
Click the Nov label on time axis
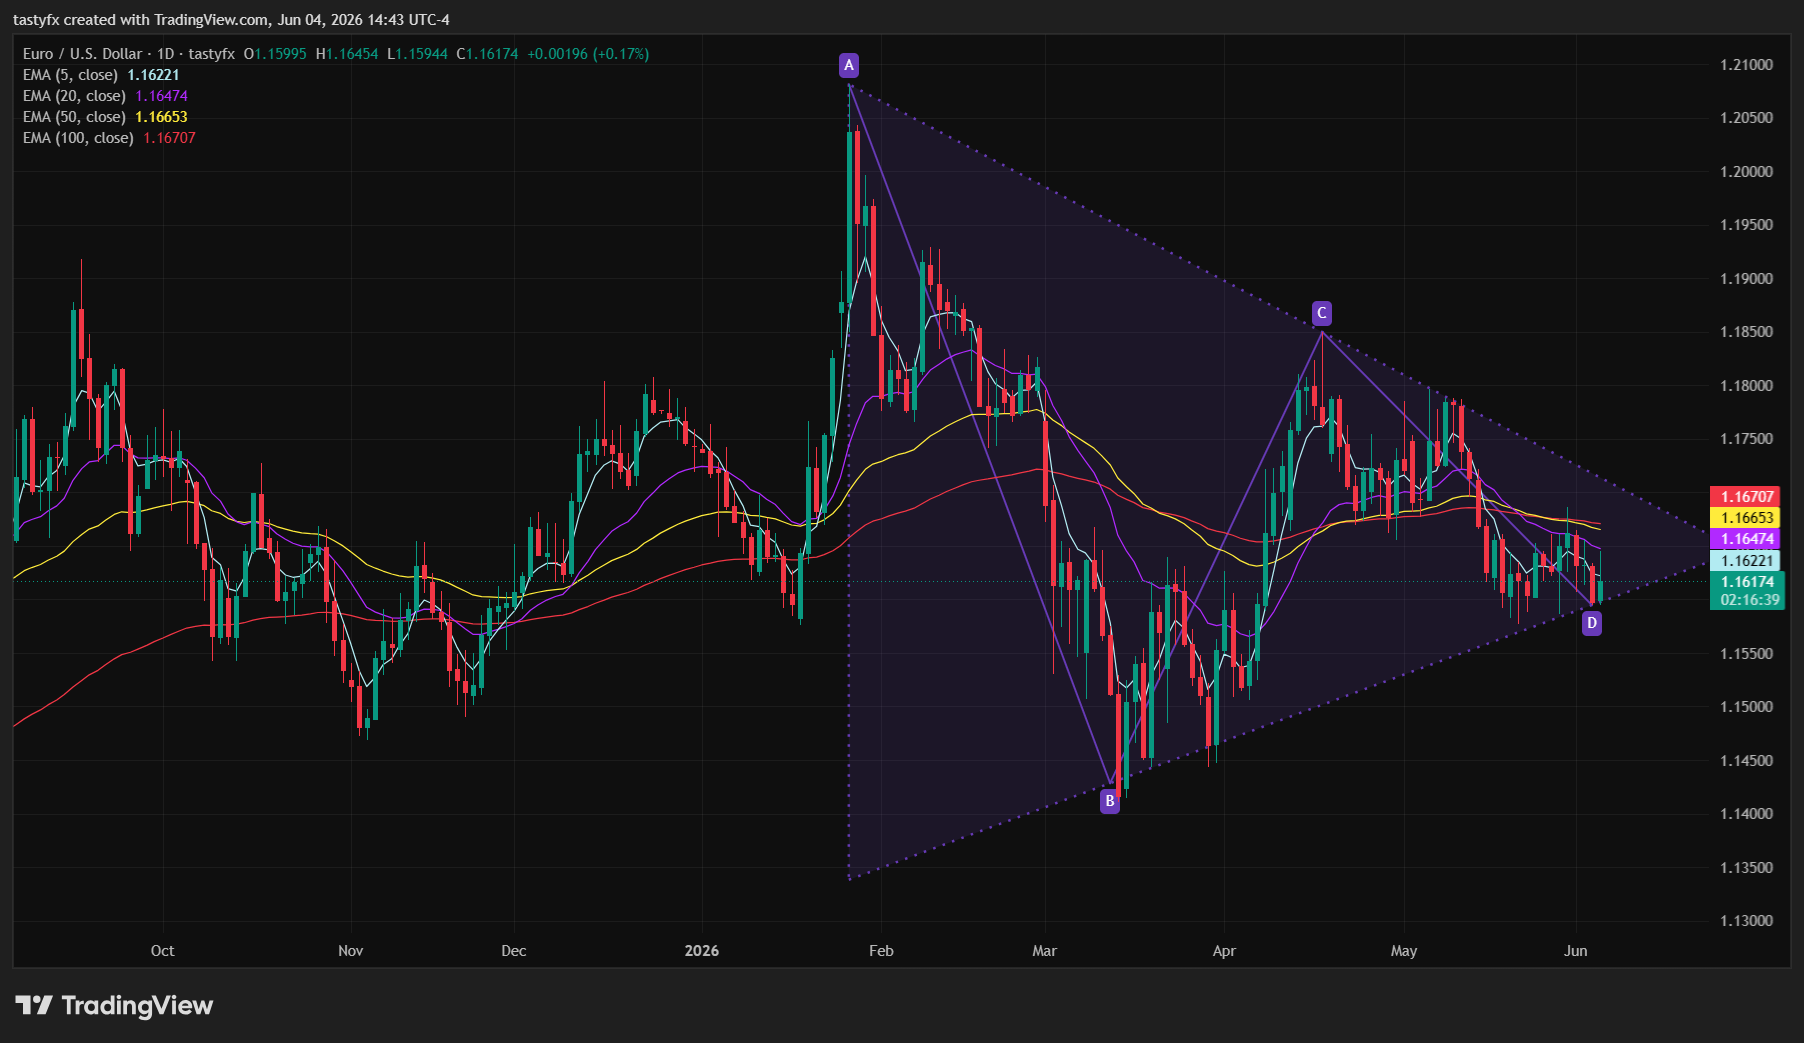[x=351, y=951]
